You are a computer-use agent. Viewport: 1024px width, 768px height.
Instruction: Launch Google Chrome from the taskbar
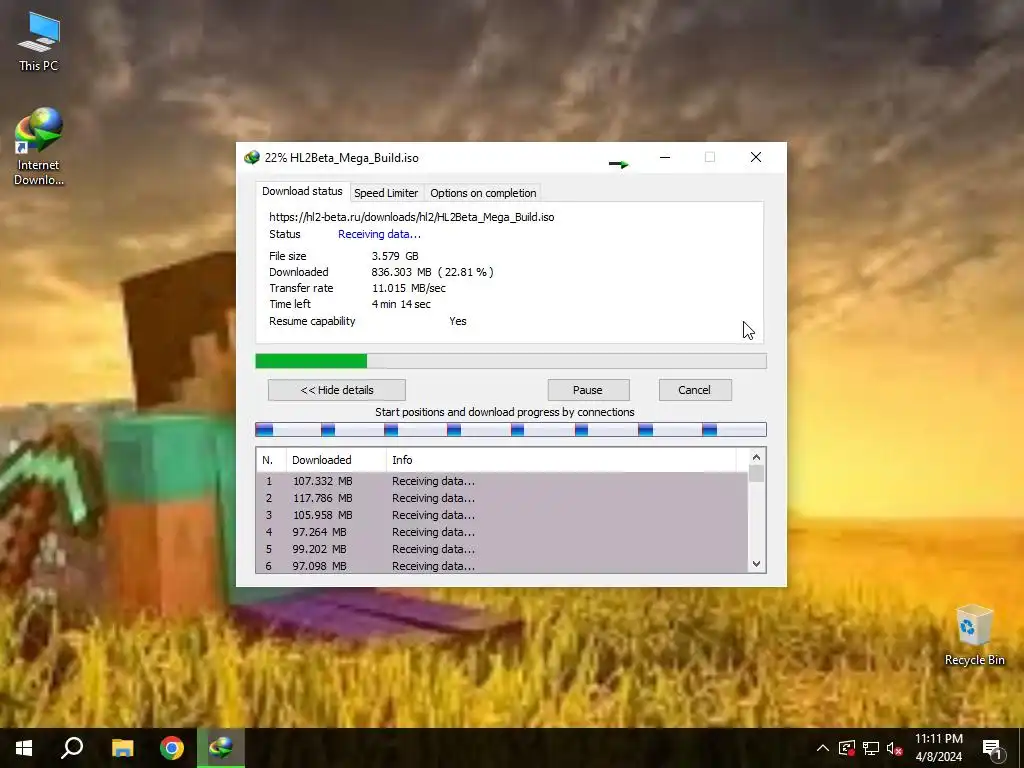tap(172, 748)
